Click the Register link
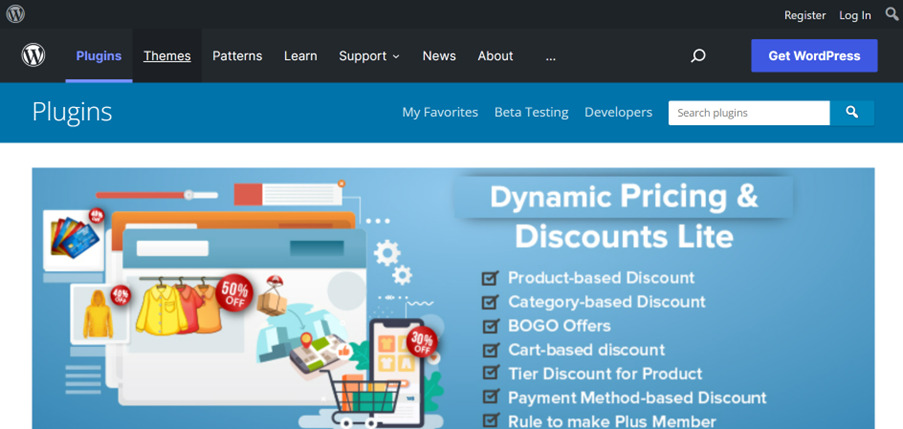 click(805, 16)
